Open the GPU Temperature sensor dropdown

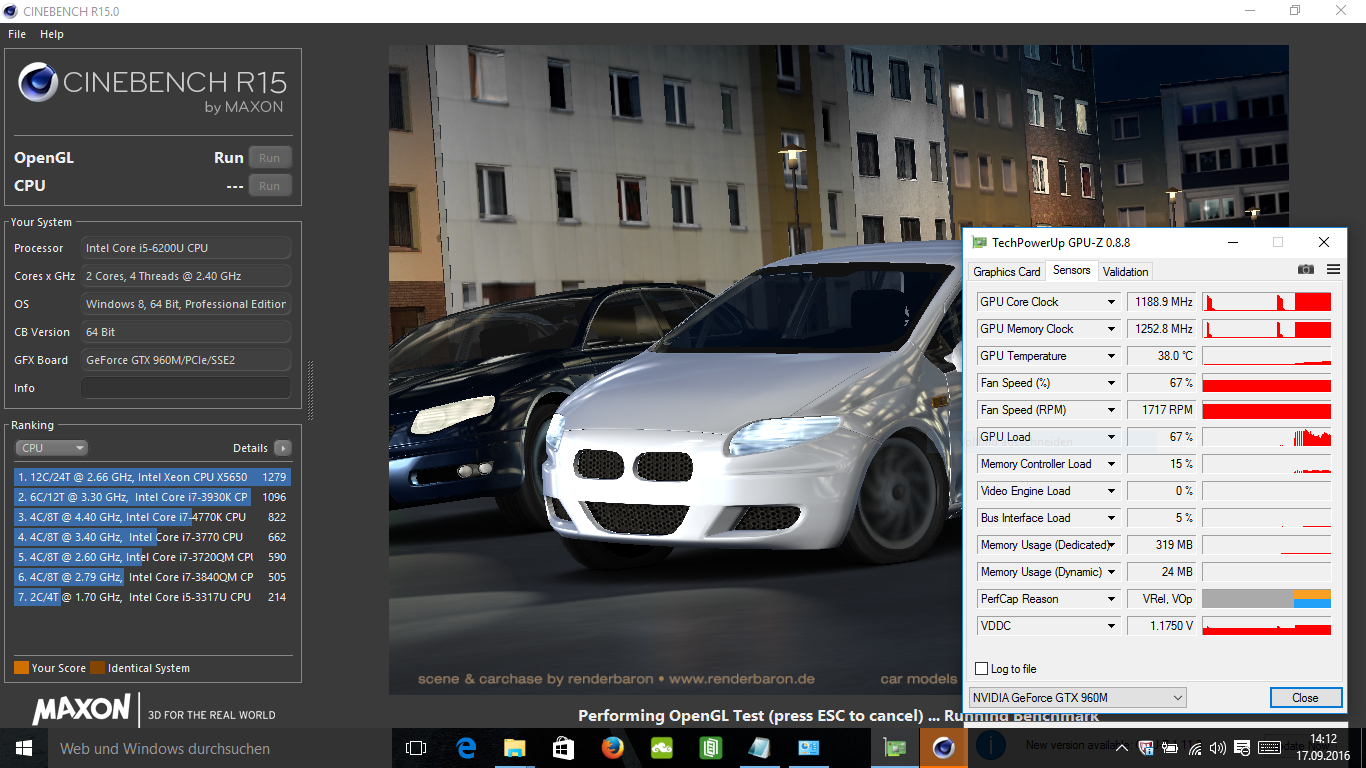point(1110,356)
